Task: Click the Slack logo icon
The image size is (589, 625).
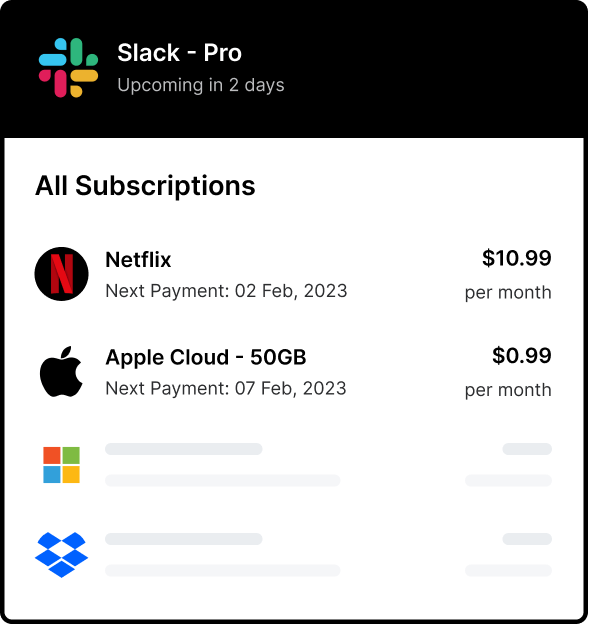Action: pyautogui.click(x=69, y=68)
